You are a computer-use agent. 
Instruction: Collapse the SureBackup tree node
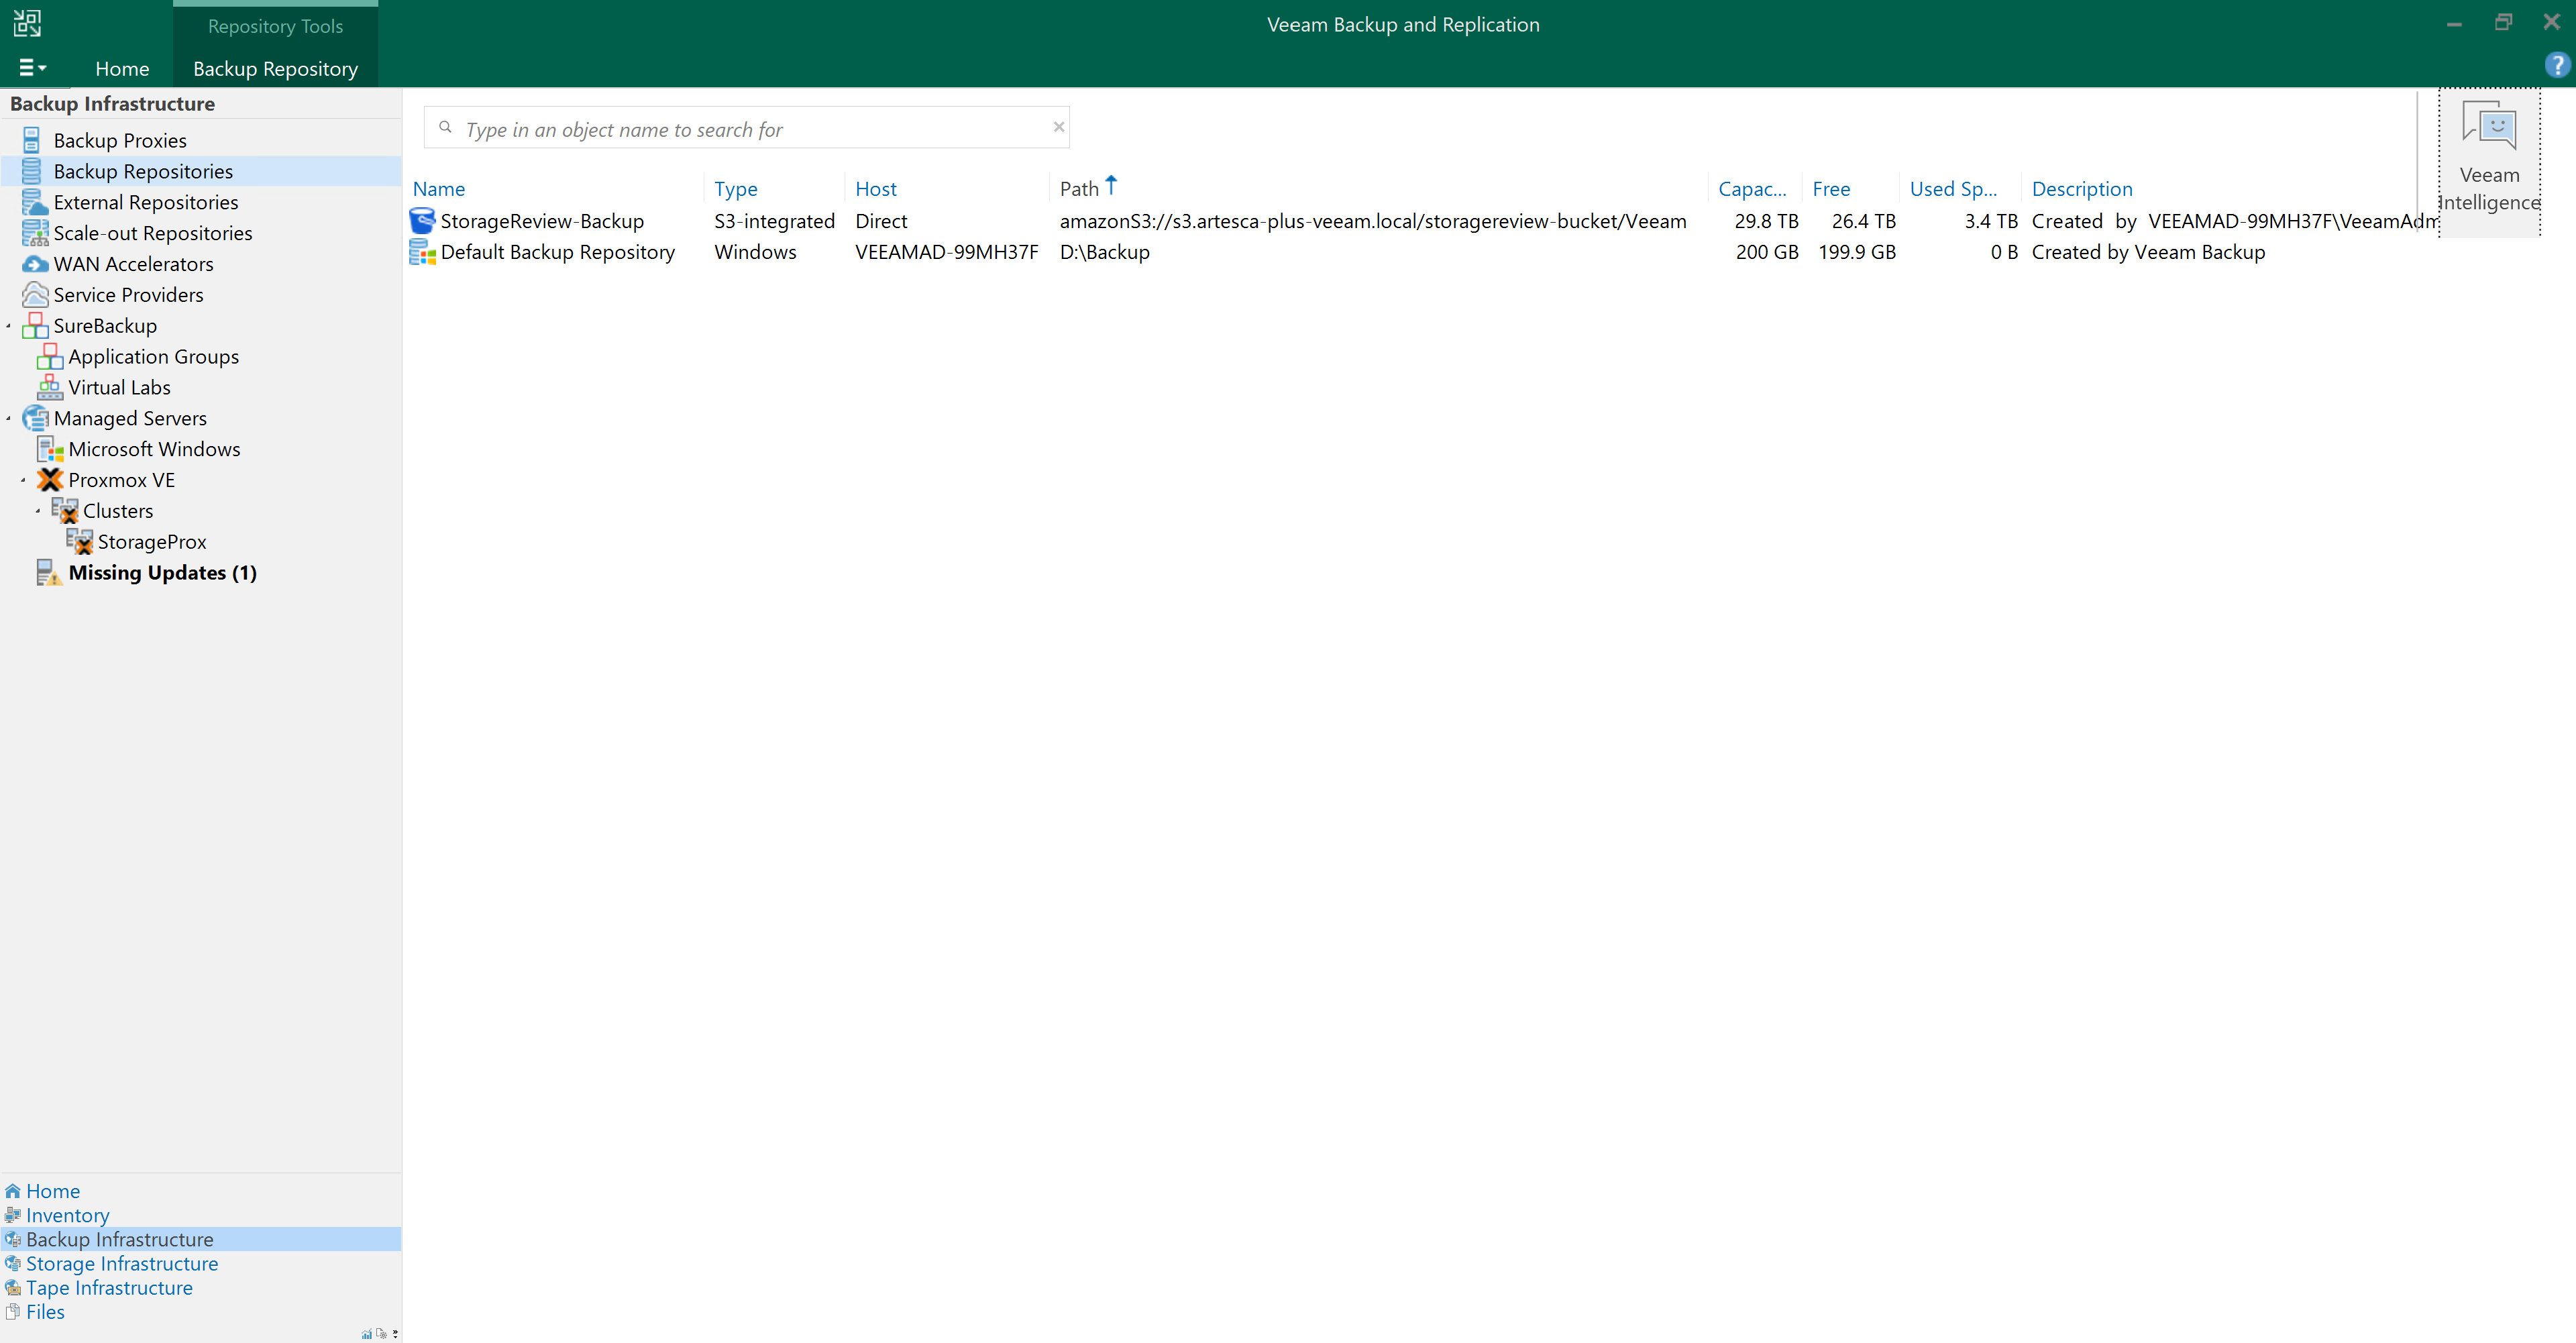(9, 326)
